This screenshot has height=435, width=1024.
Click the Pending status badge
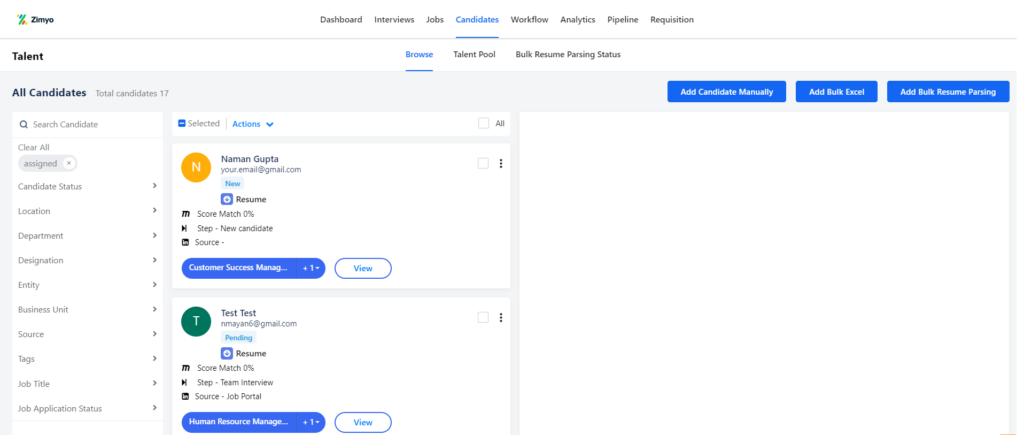tap(238, 338)
